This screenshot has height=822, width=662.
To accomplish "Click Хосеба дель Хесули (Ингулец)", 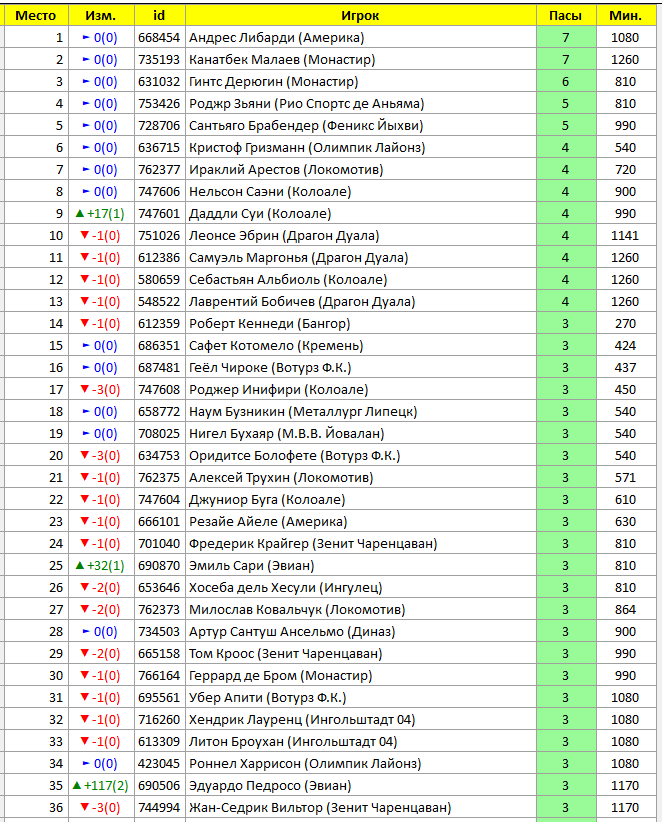I will click(x=361, y=588).
